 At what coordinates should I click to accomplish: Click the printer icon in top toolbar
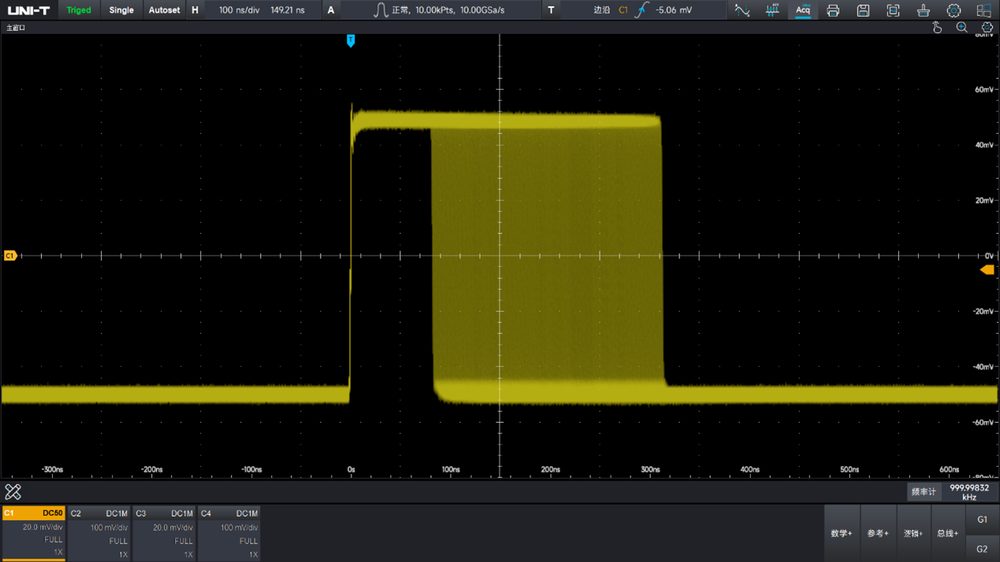point(833,10)
